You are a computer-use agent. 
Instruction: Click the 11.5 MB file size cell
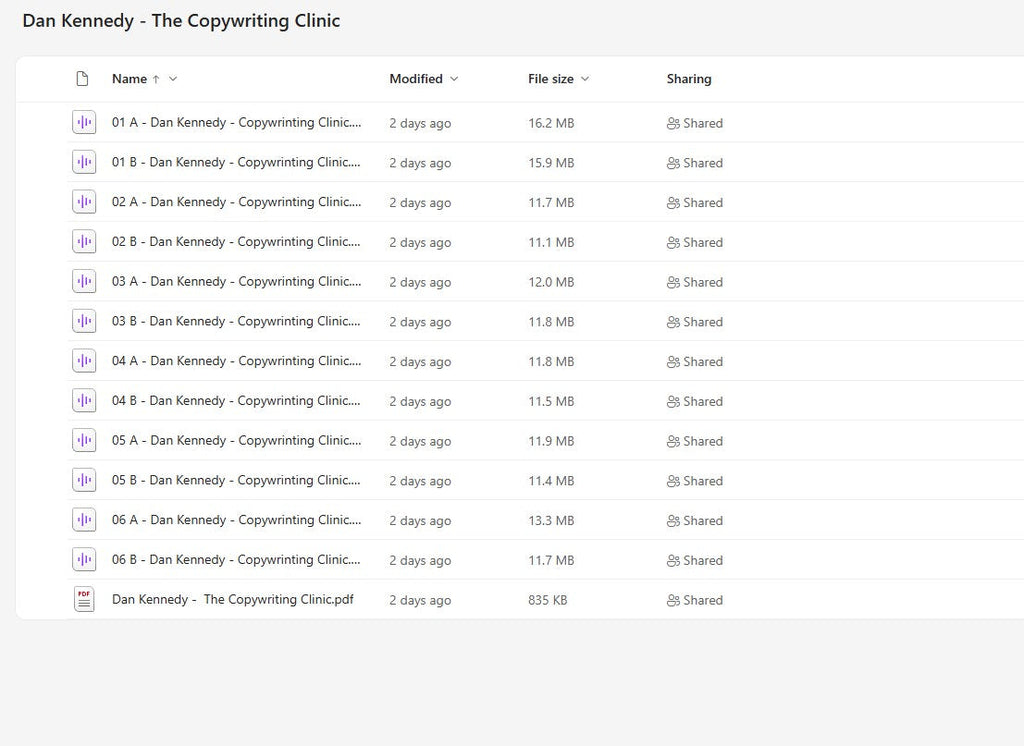pos(551,402)
